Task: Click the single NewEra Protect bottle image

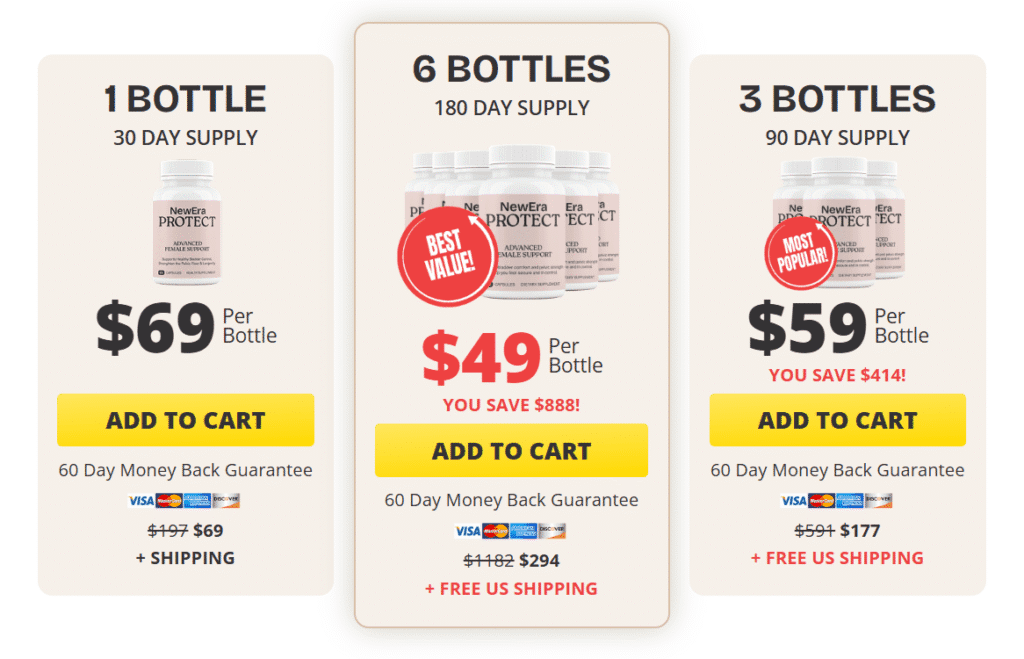Action: pos(186,222)
